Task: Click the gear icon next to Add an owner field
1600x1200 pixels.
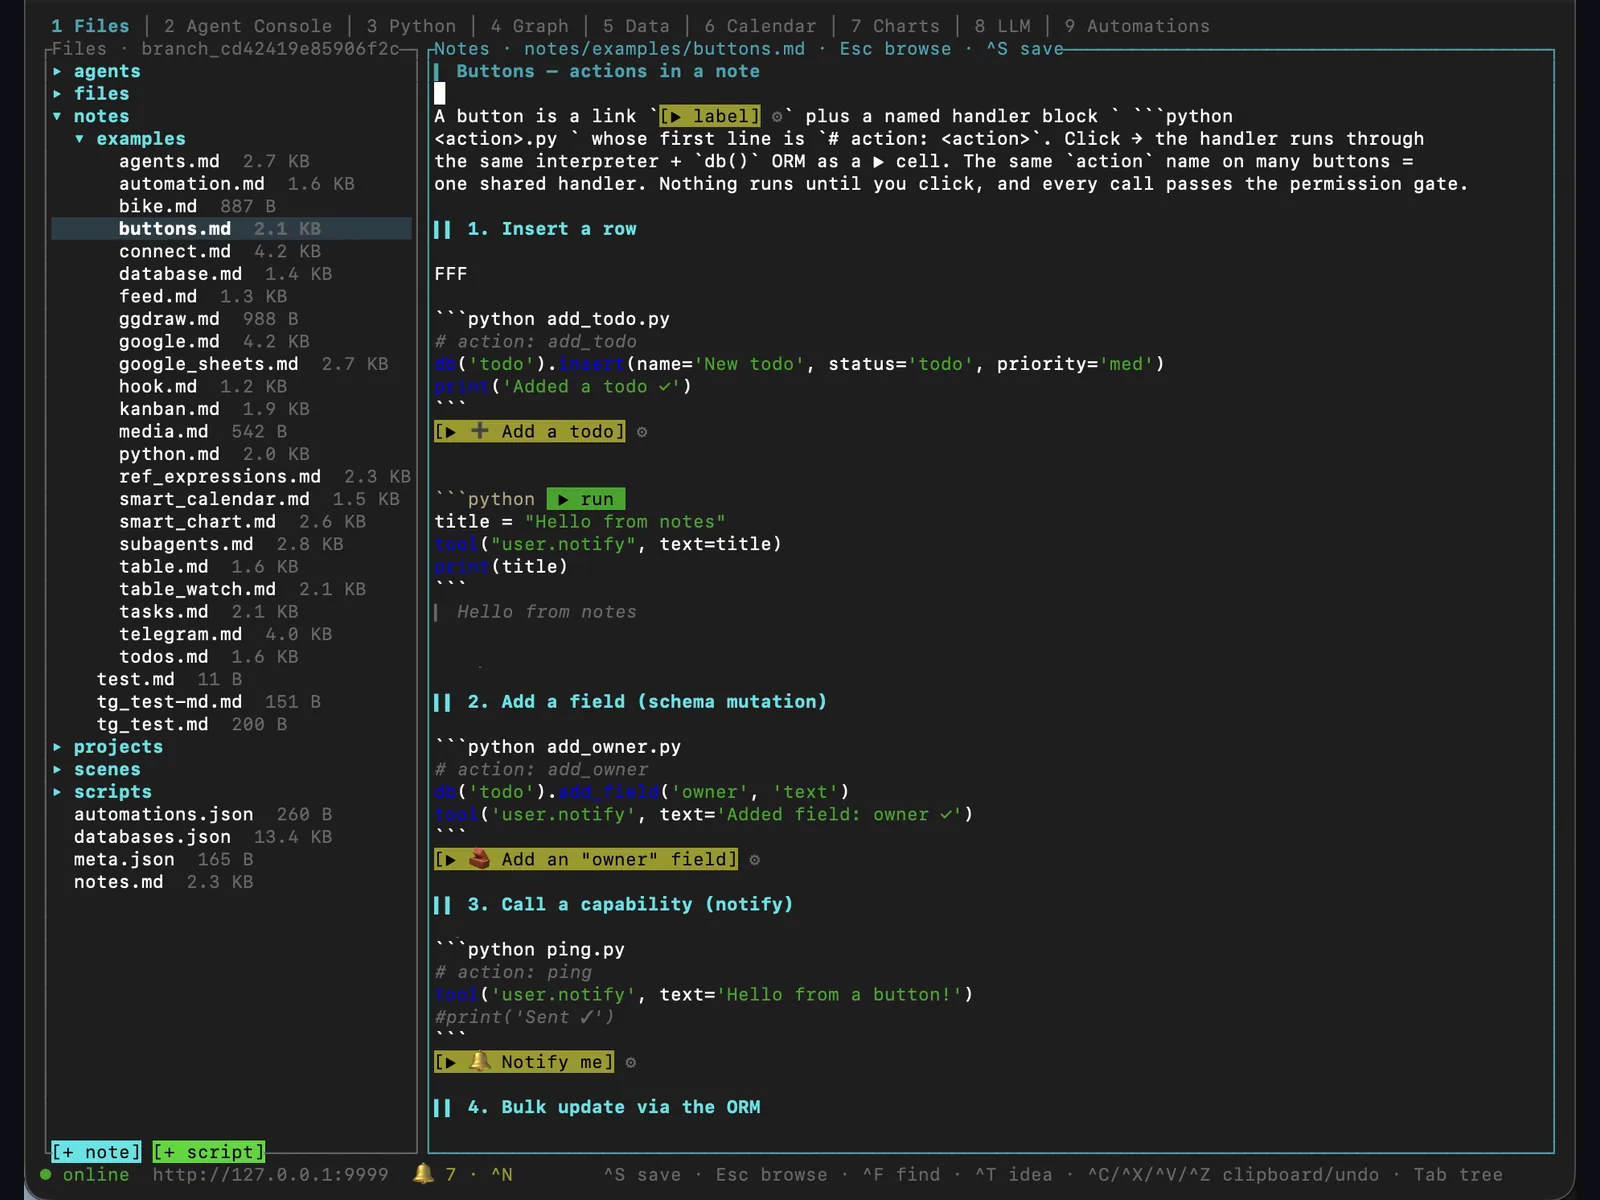Action: (754, 860)
